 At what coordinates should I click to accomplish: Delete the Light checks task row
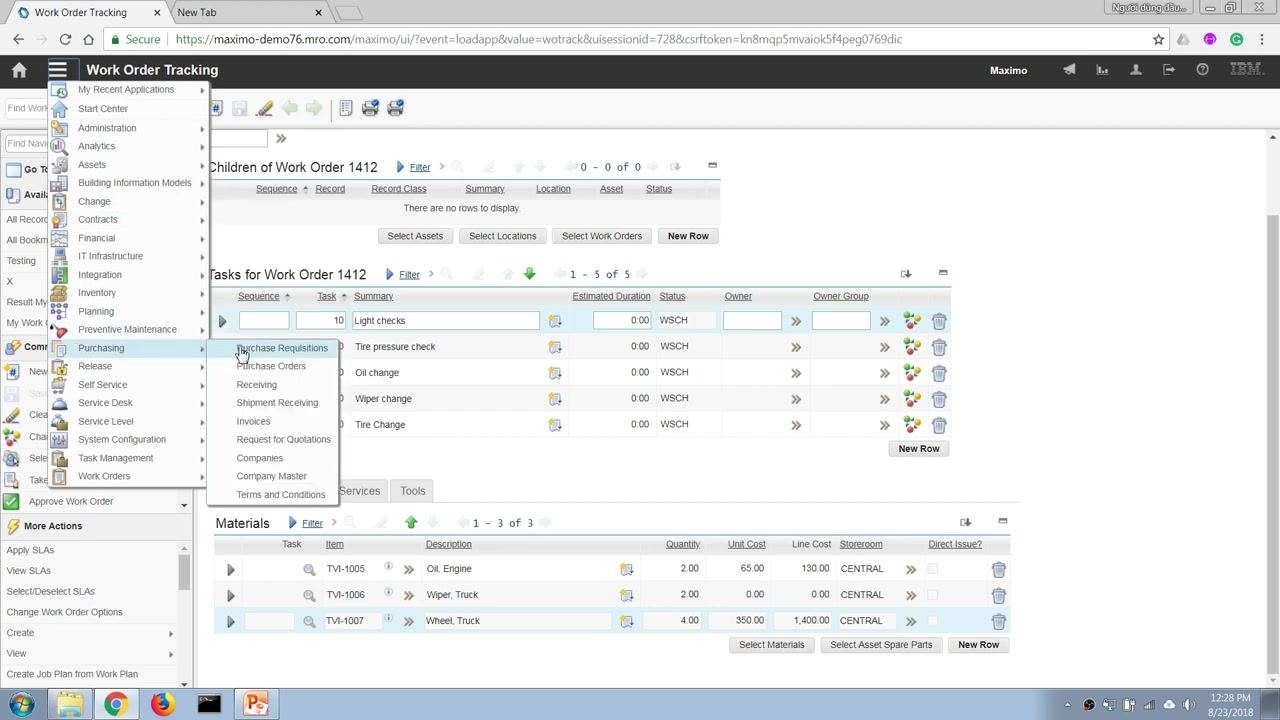point(939,321)
